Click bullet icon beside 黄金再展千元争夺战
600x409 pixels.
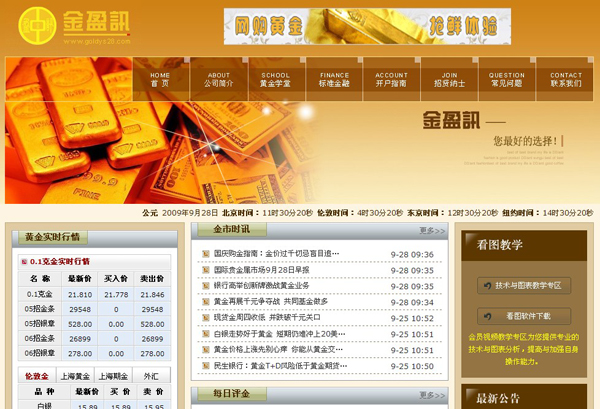(206, 301)
